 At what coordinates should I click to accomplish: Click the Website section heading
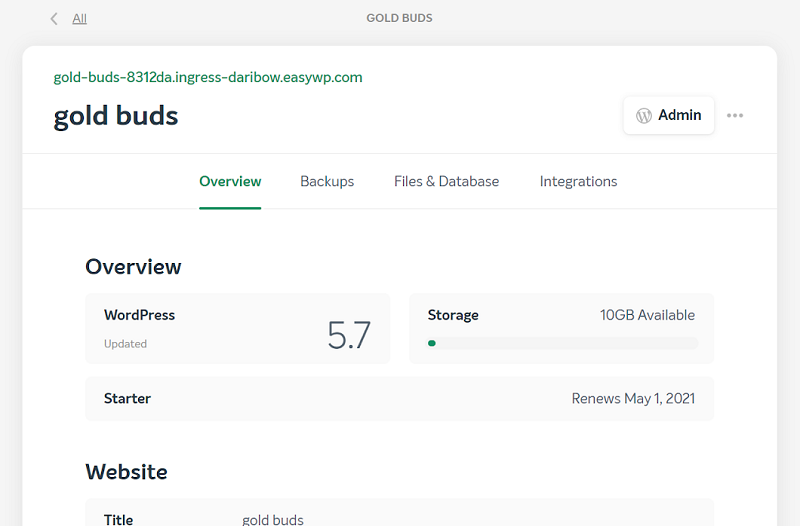point(127,472)
